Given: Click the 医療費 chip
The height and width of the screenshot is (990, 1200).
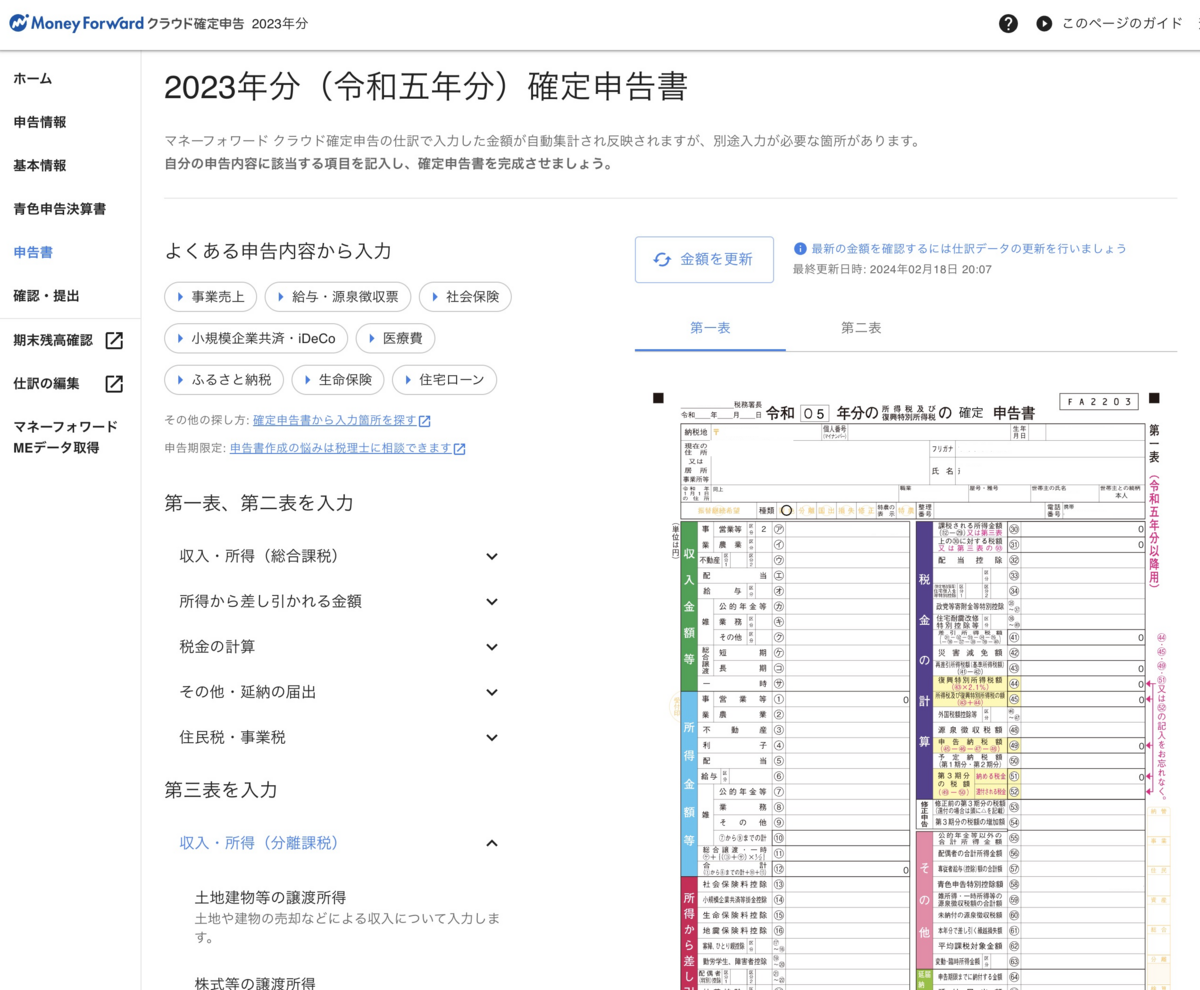Looking at the screenshot, I should pyautogui.click(x=395, y=338).
